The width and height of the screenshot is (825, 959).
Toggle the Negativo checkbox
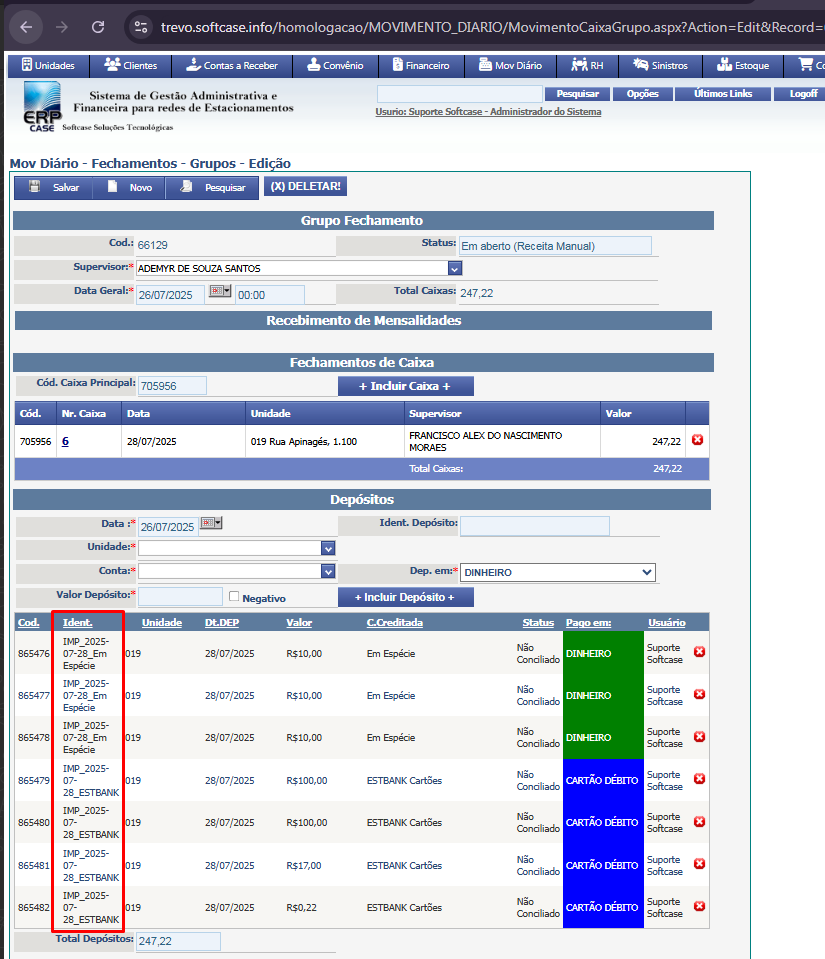coord(234,596)
